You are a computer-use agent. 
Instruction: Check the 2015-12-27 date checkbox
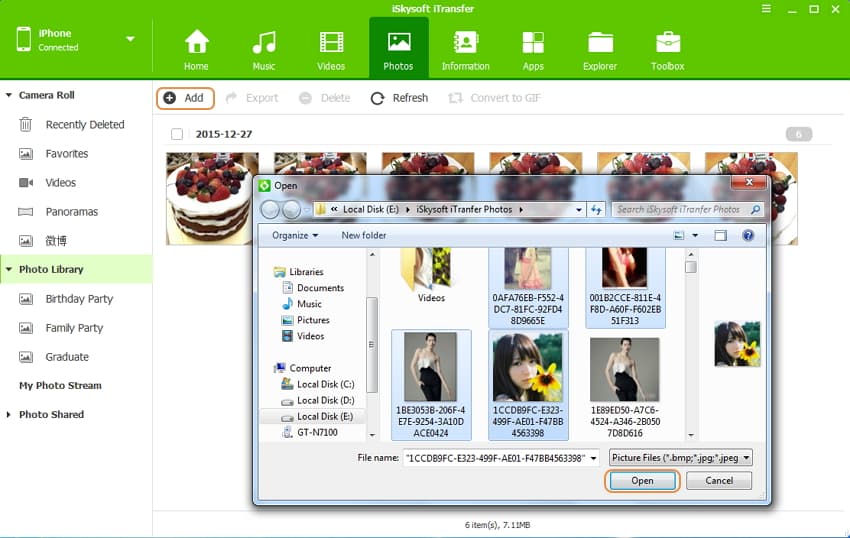click(x=177, y=134)
